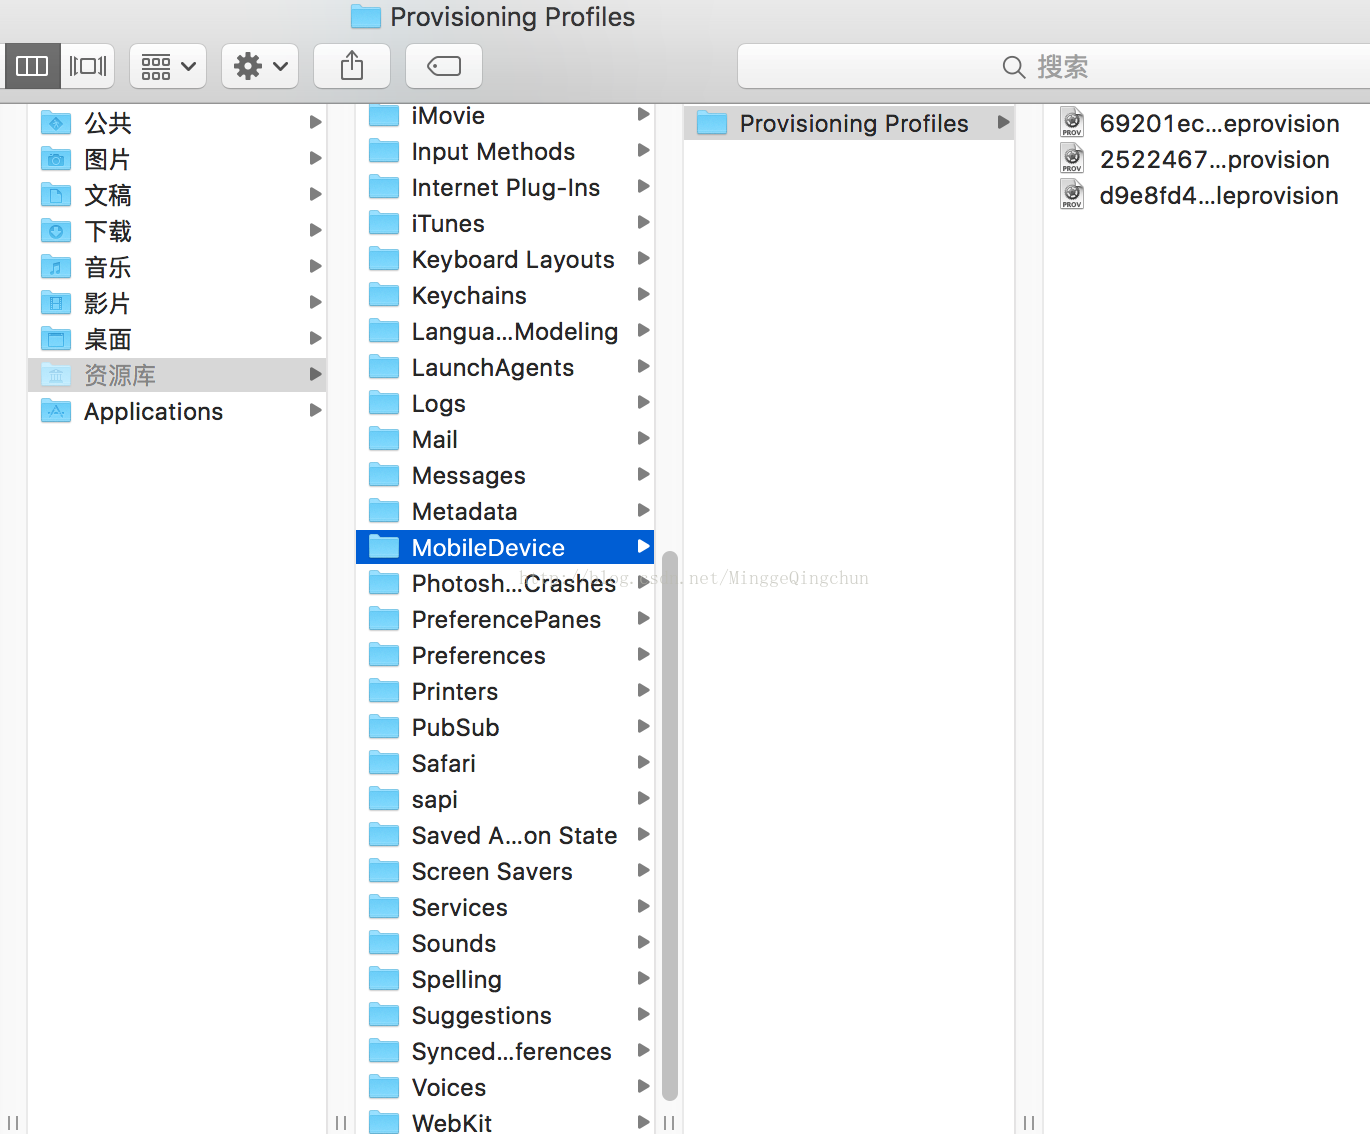Switch Finder to column view
1370x1134 pixels.
click(31, 65)
